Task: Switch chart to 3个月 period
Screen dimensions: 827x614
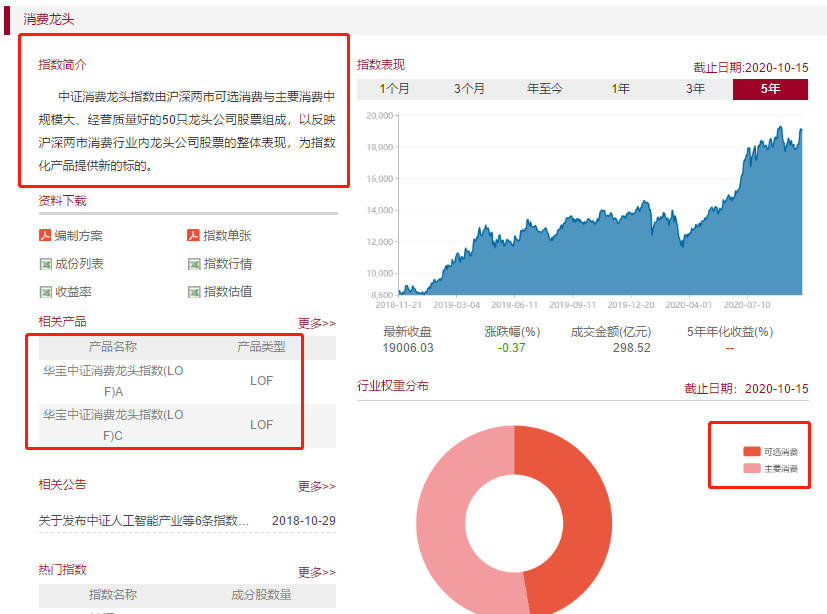Action: (469, 89)
